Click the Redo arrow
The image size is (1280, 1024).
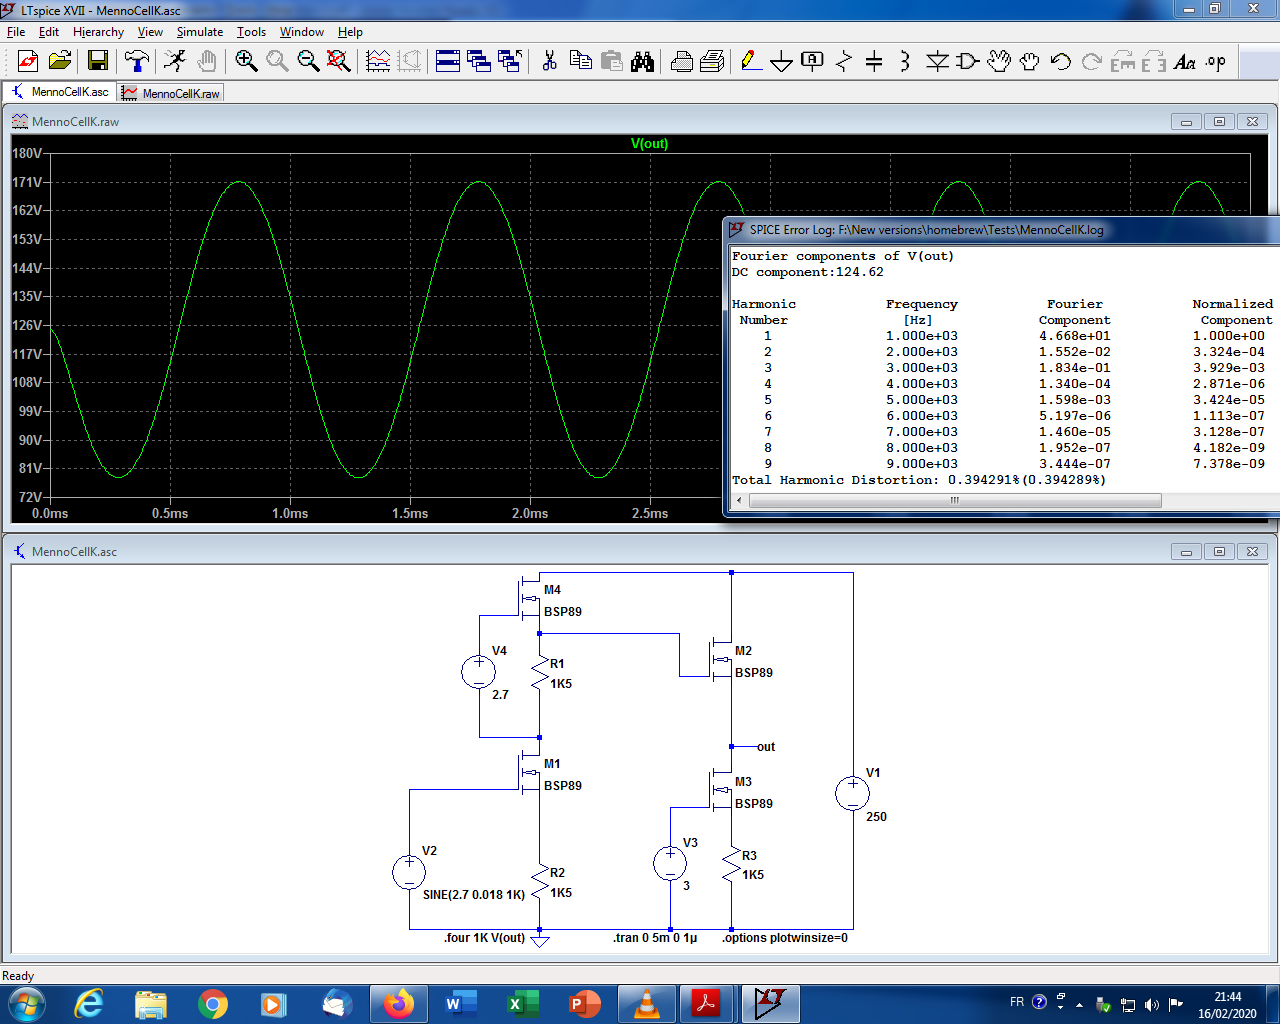1091,61
